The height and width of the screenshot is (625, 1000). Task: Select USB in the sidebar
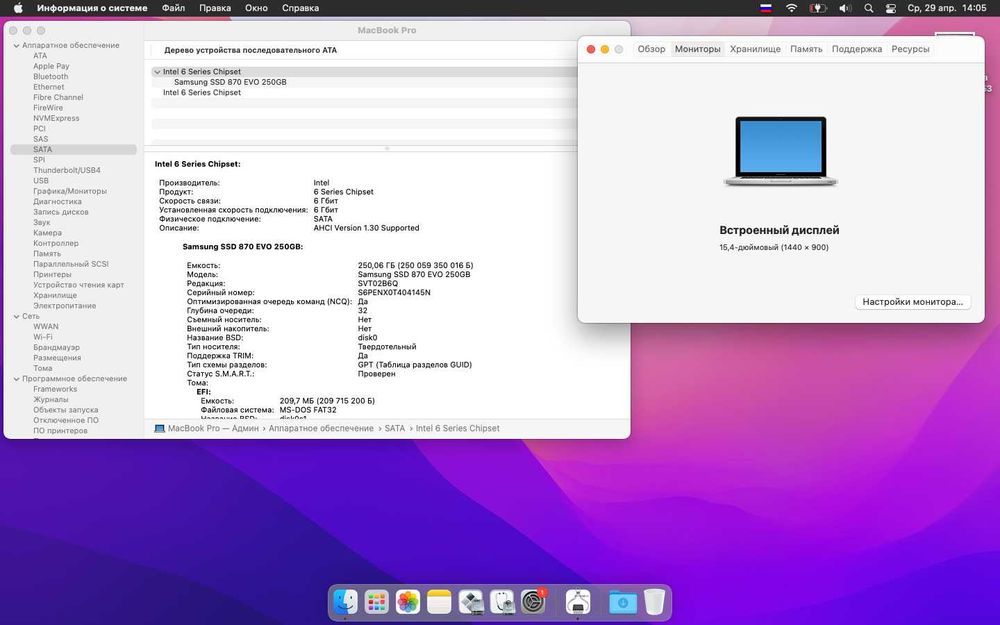[x=41, y=180]
